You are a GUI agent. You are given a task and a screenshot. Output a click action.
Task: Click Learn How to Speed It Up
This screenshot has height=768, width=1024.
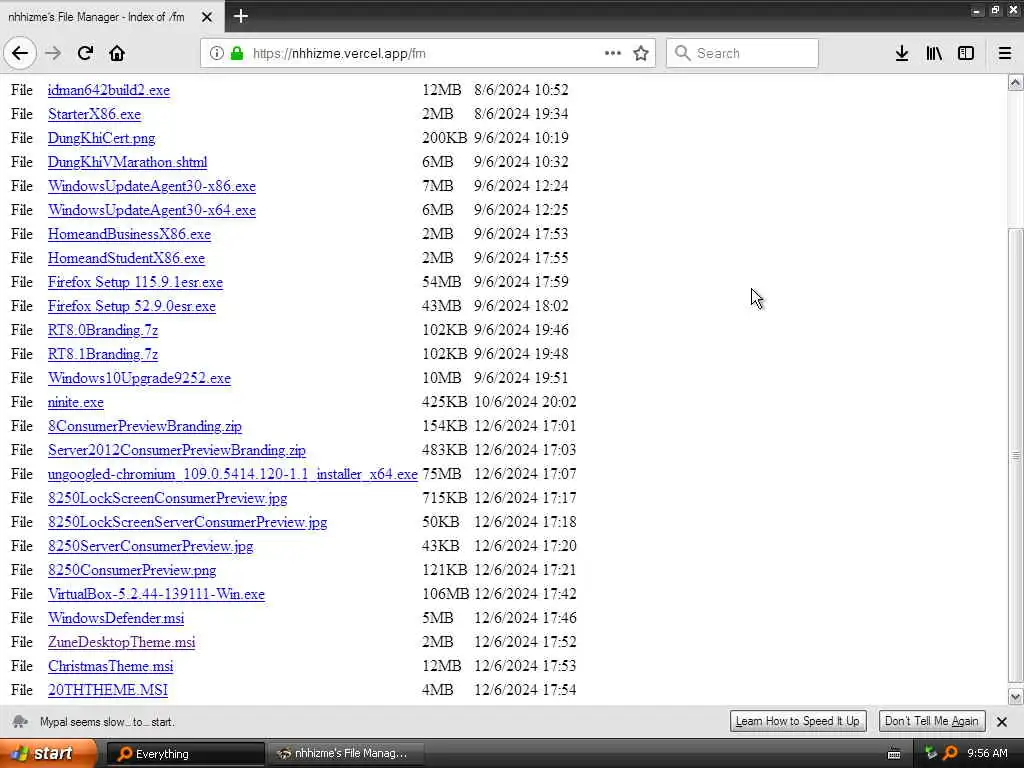[798, 721]
